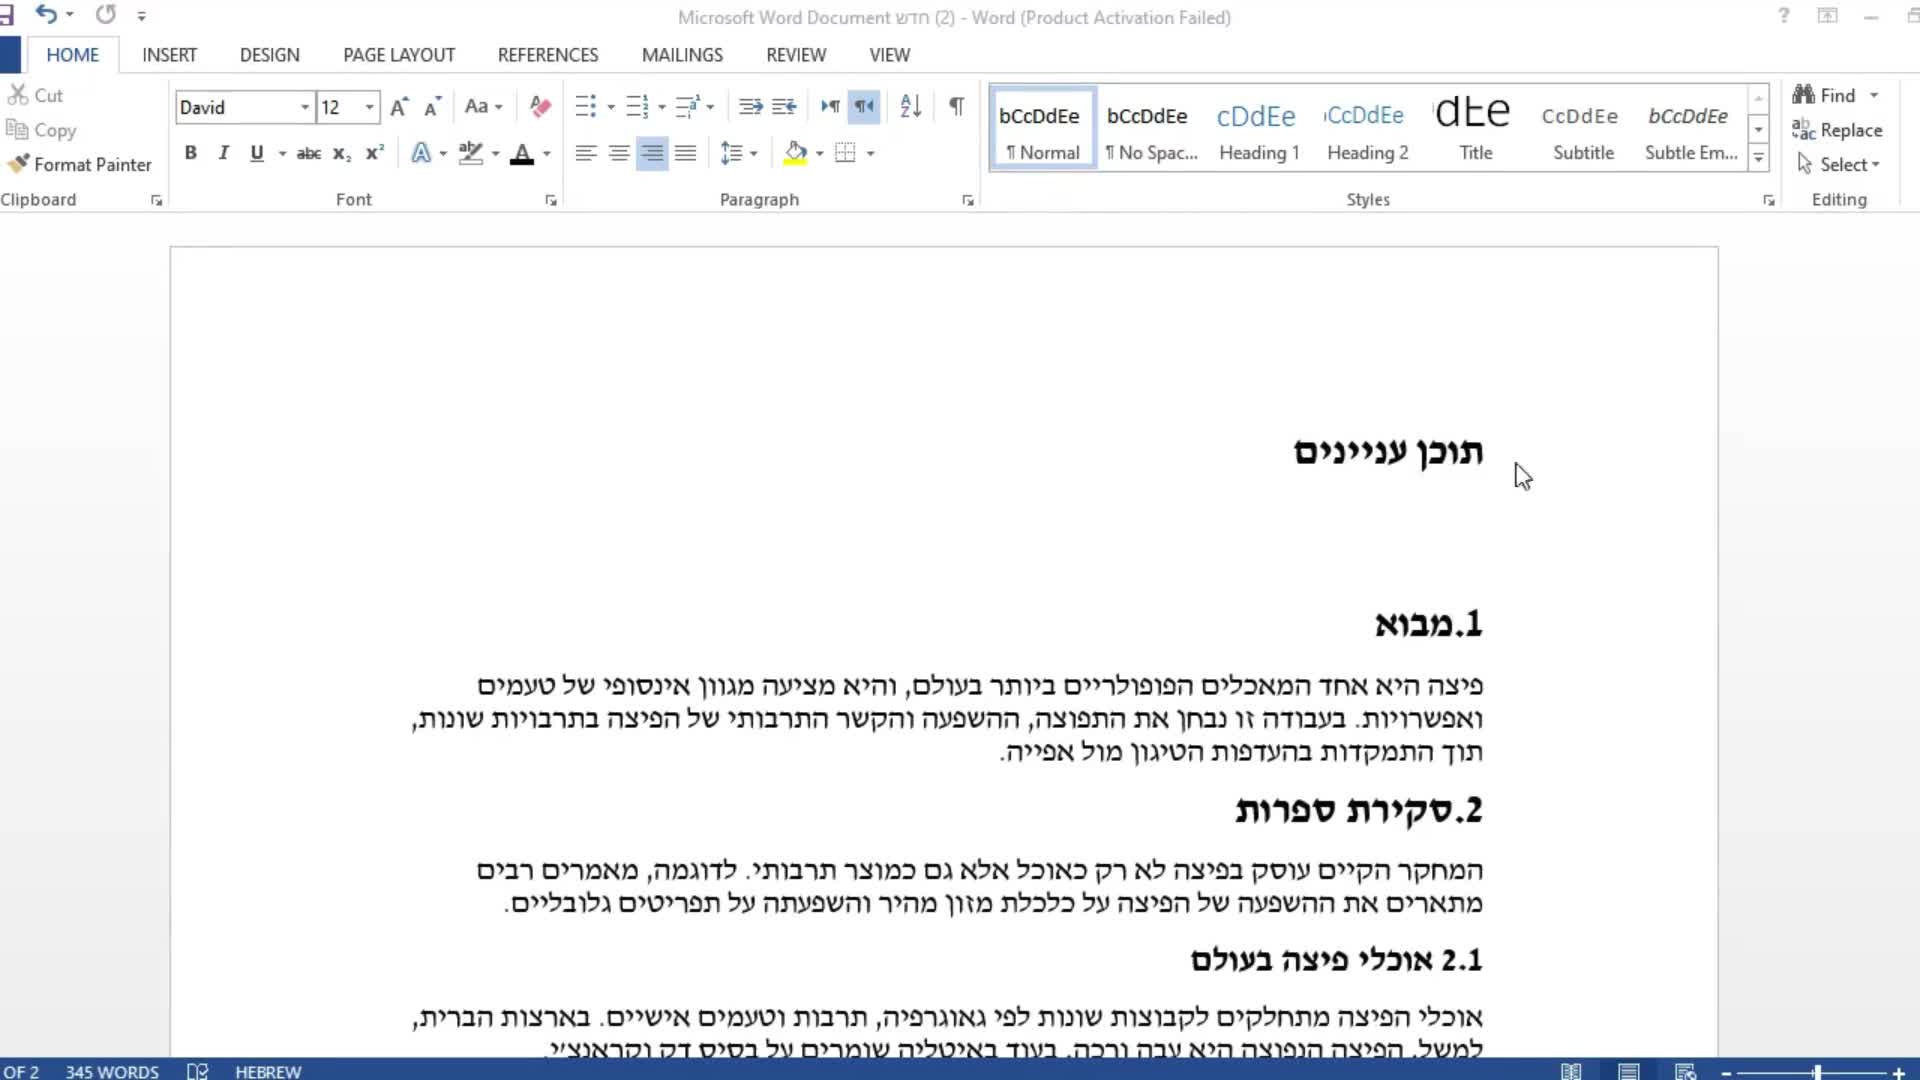The height and width of the screenshot is (1080, 1920).
Task: Open the font name David dropdown
Action: coord(304,107)
